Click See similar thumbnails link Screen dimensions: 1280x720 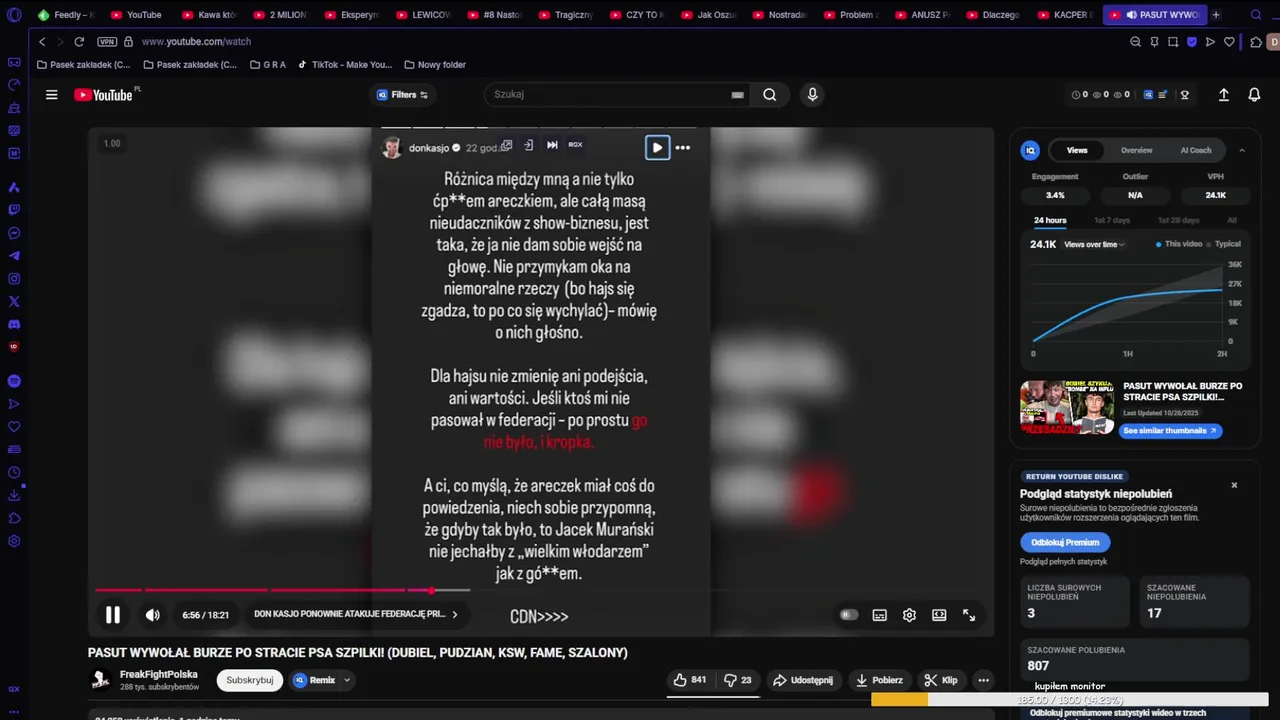point(1170,431)
